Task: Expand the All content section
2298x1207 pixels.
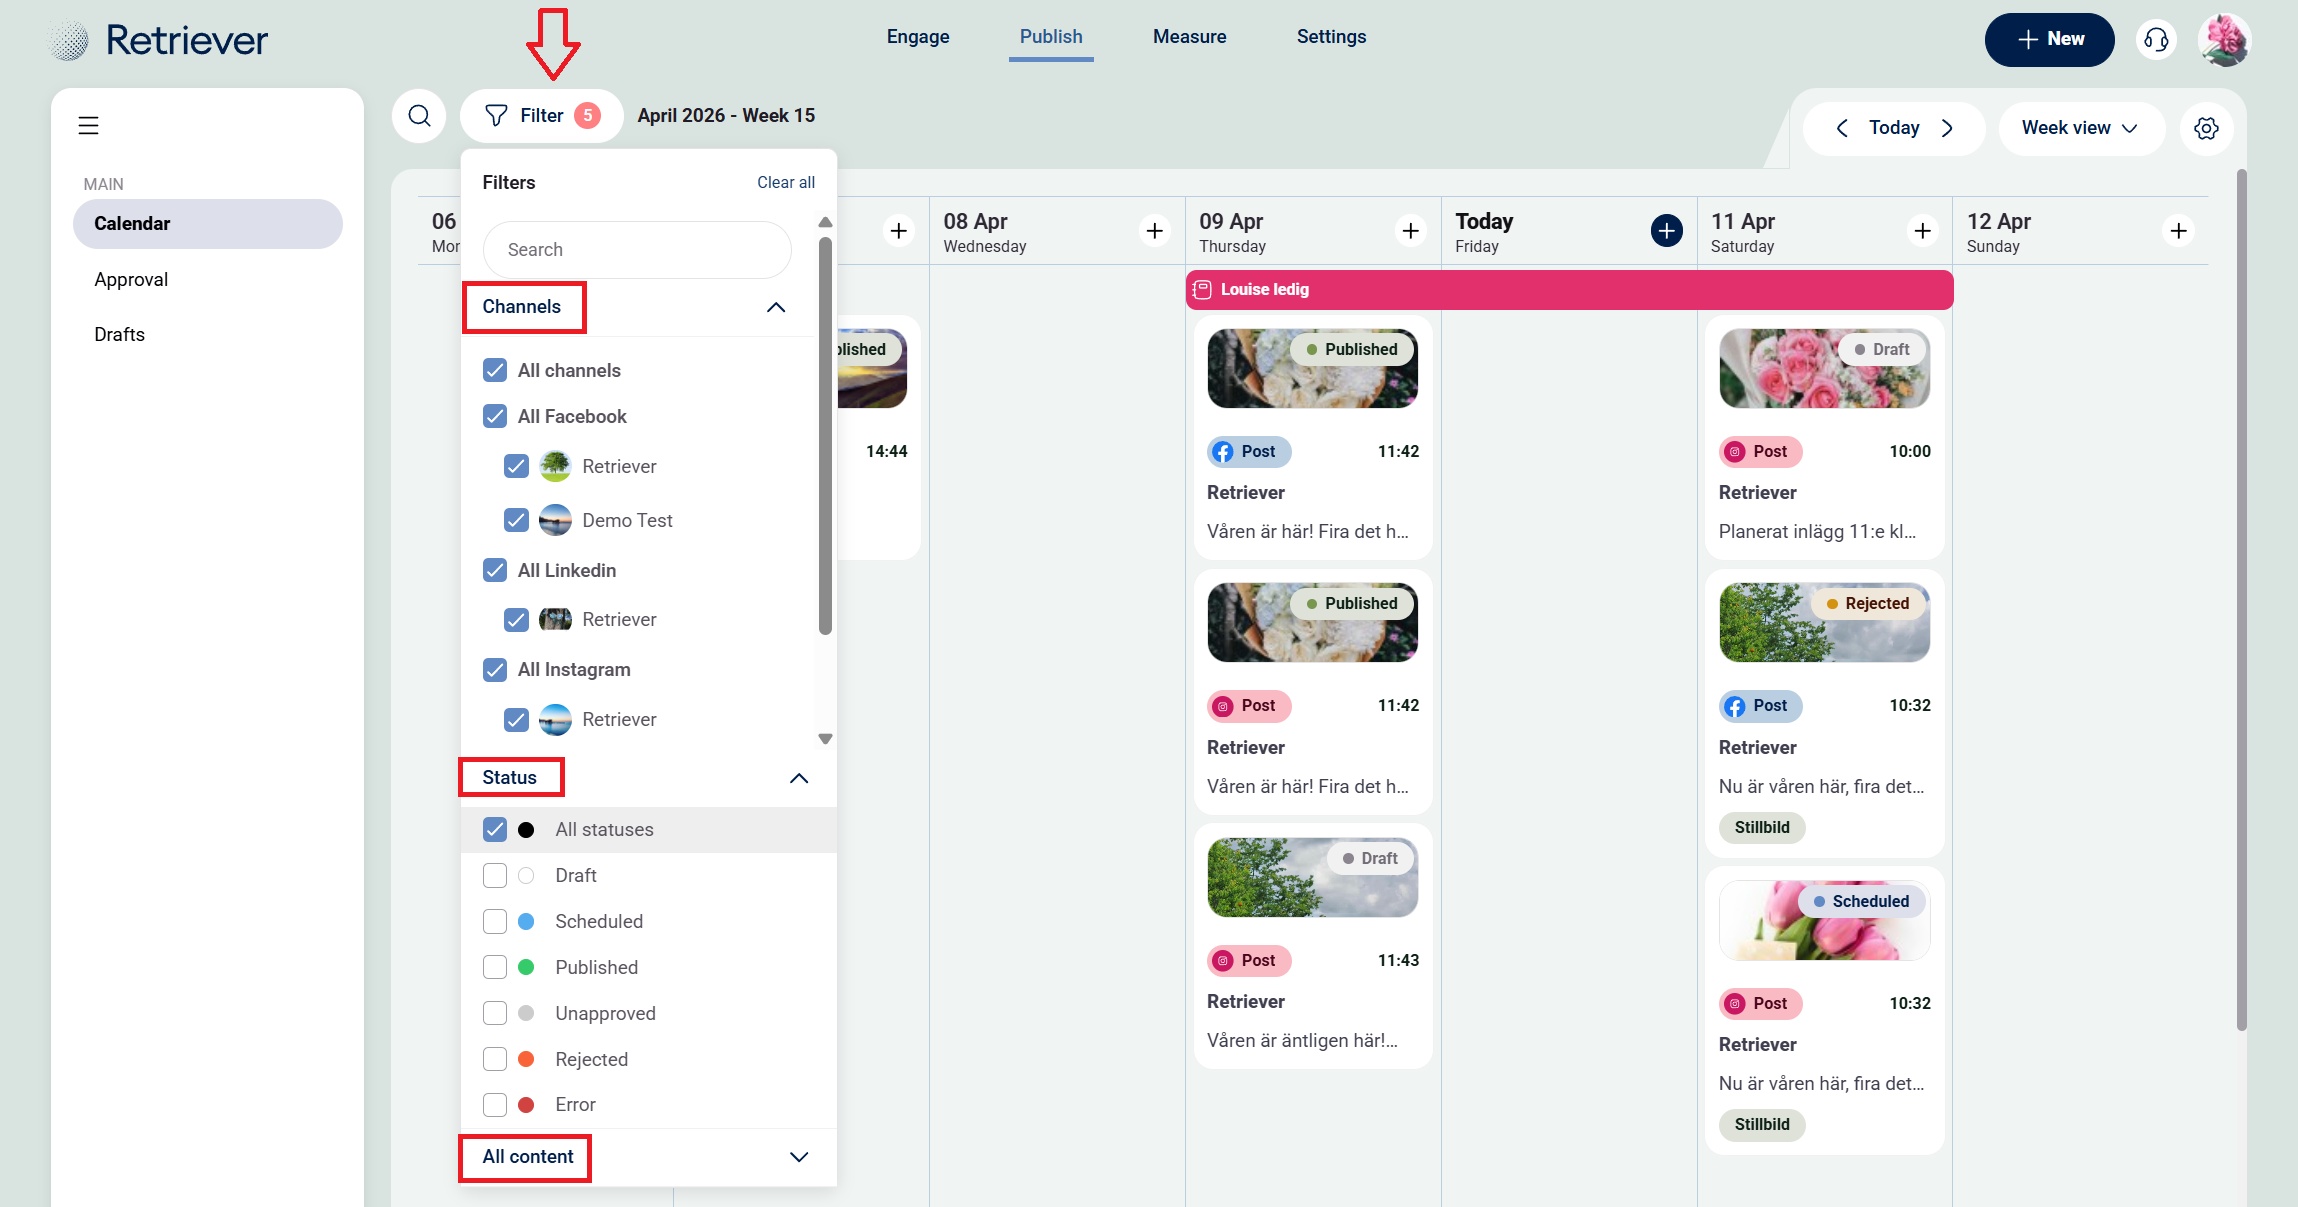Action: (x=798, y=1157)
